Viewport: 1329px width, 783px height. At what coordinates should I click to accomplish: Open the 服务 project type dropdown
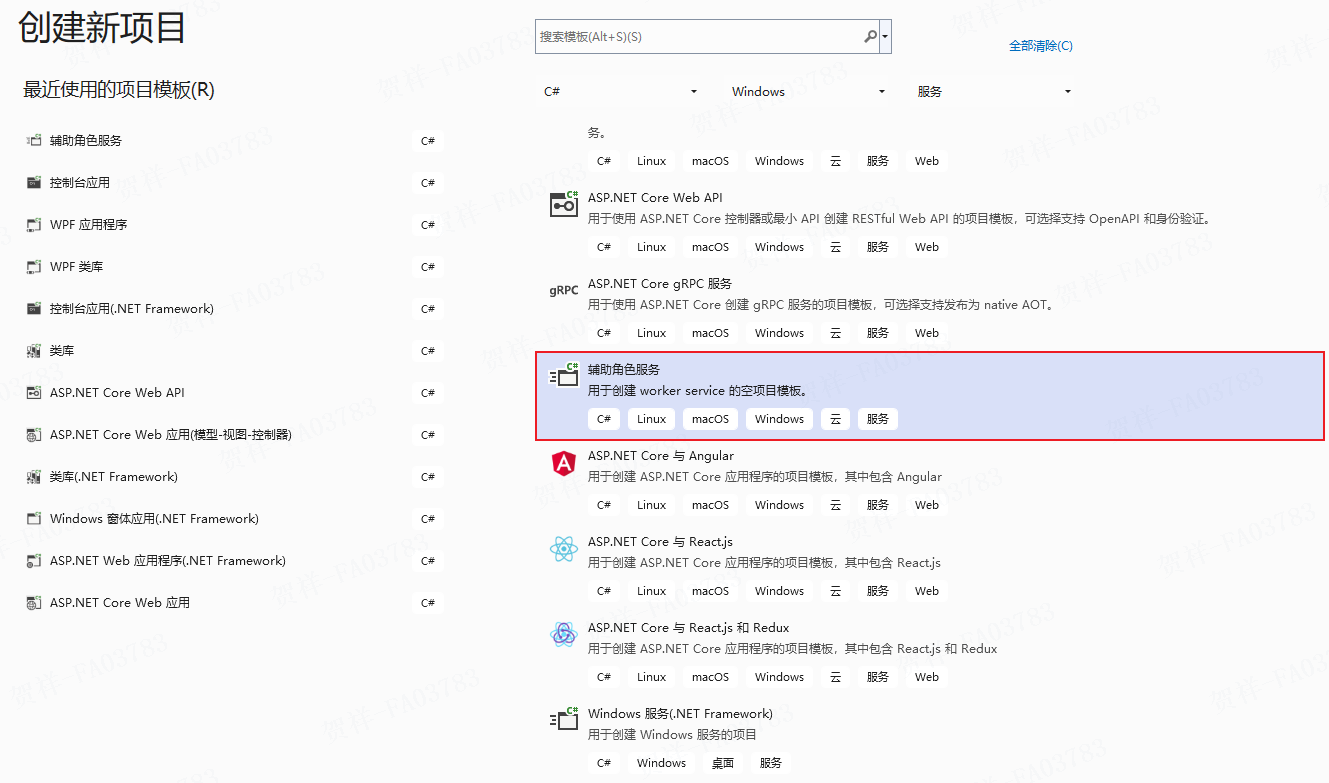(x=993, y=91)
